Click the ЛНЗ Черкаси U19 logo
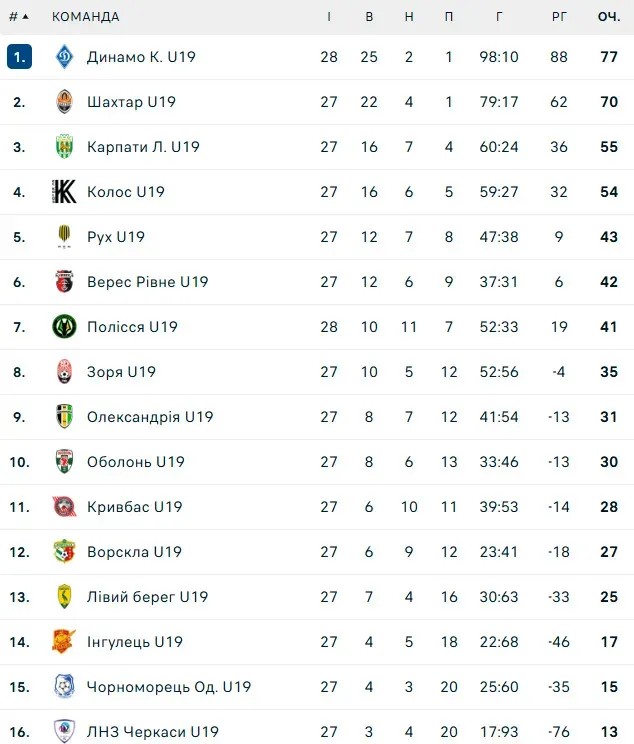The height and width of the screenshot is (744, 634). [x=65, y=732]
